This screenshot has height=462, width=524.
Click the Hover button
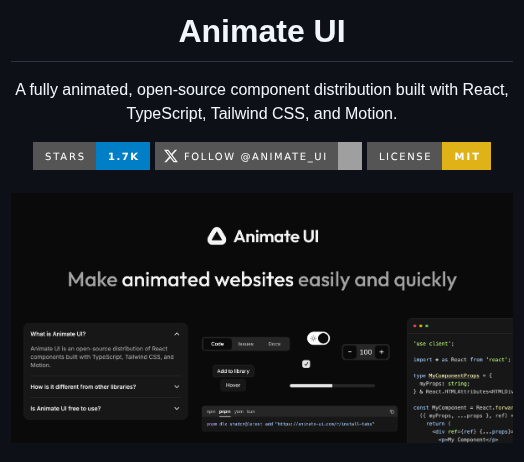pyautogui.click(x=233, y=385)
